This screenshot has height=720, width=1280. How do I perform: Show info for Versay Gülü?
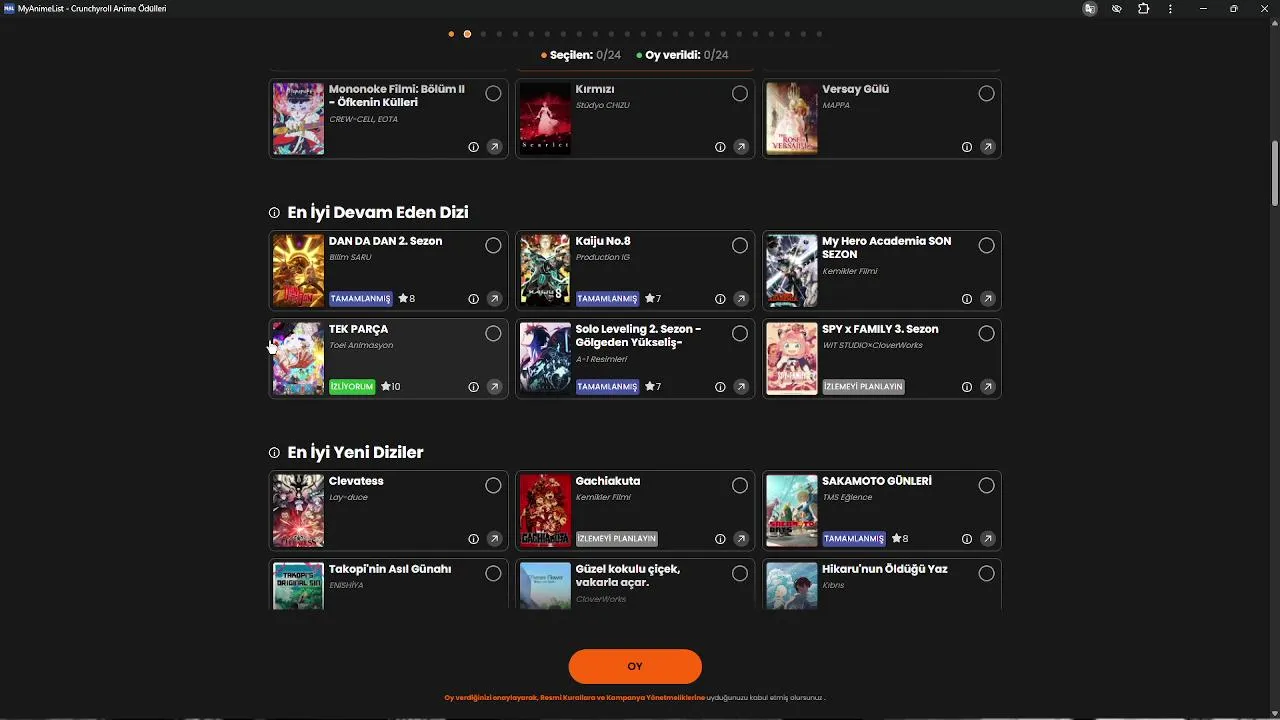tap(967, 147)
